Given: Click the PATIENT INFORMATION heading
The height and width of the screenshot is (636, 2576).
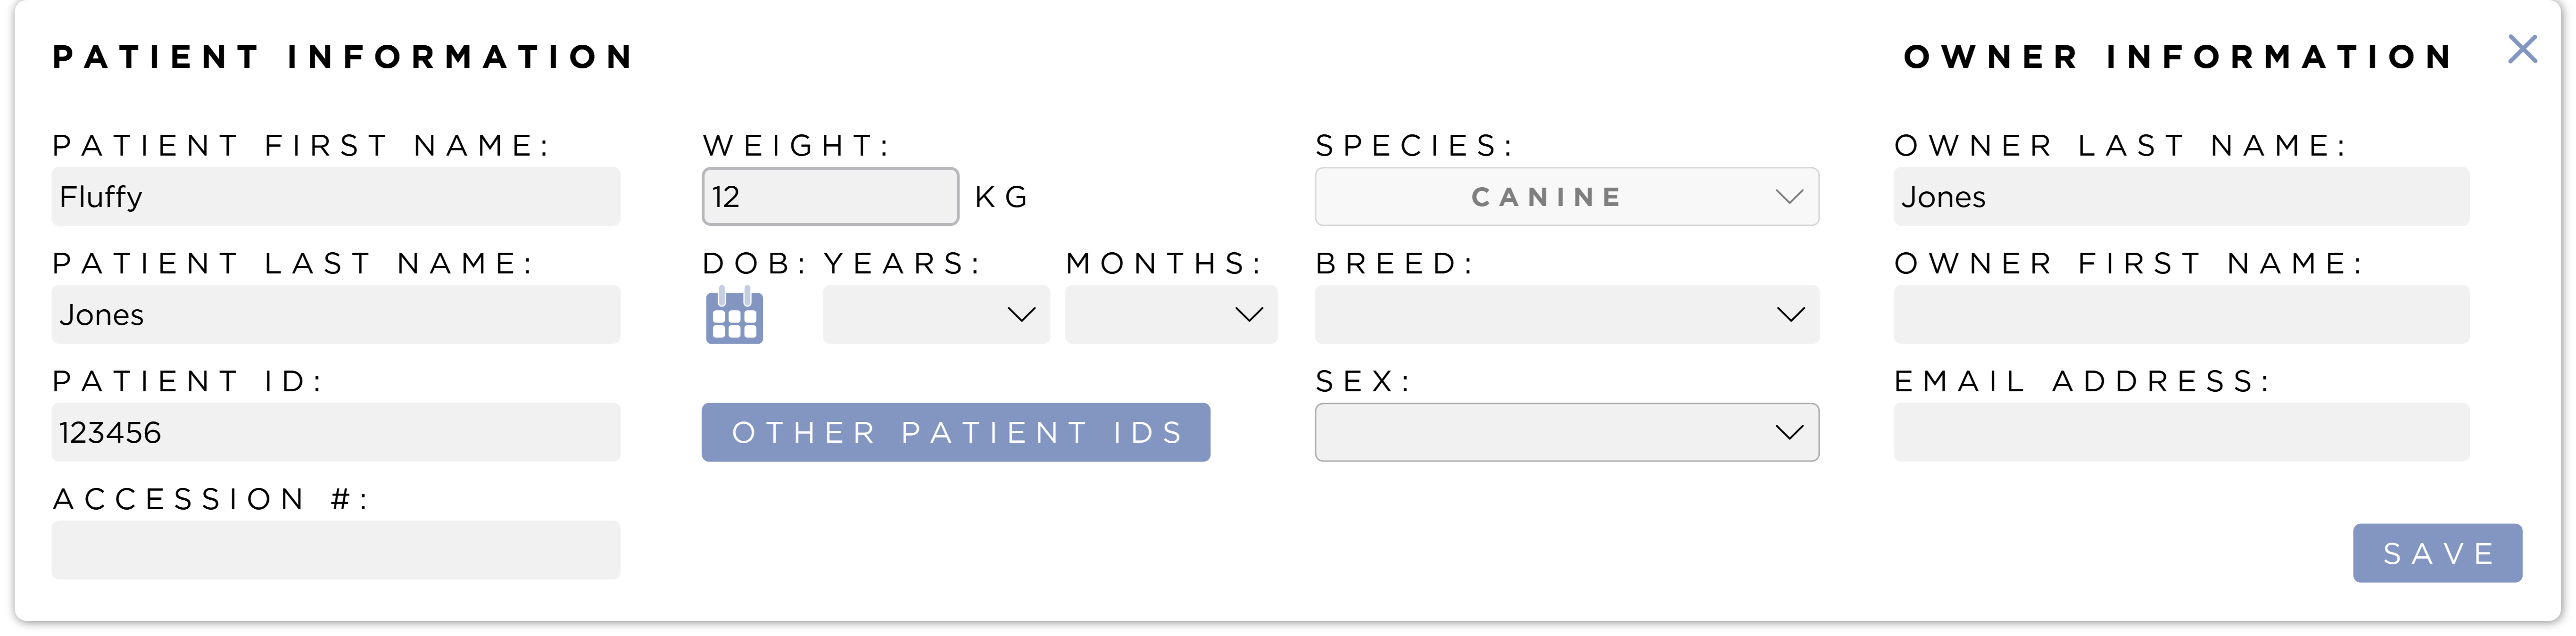Looking at the screenshot, I should pyautogui.click(x=343, y=56).
